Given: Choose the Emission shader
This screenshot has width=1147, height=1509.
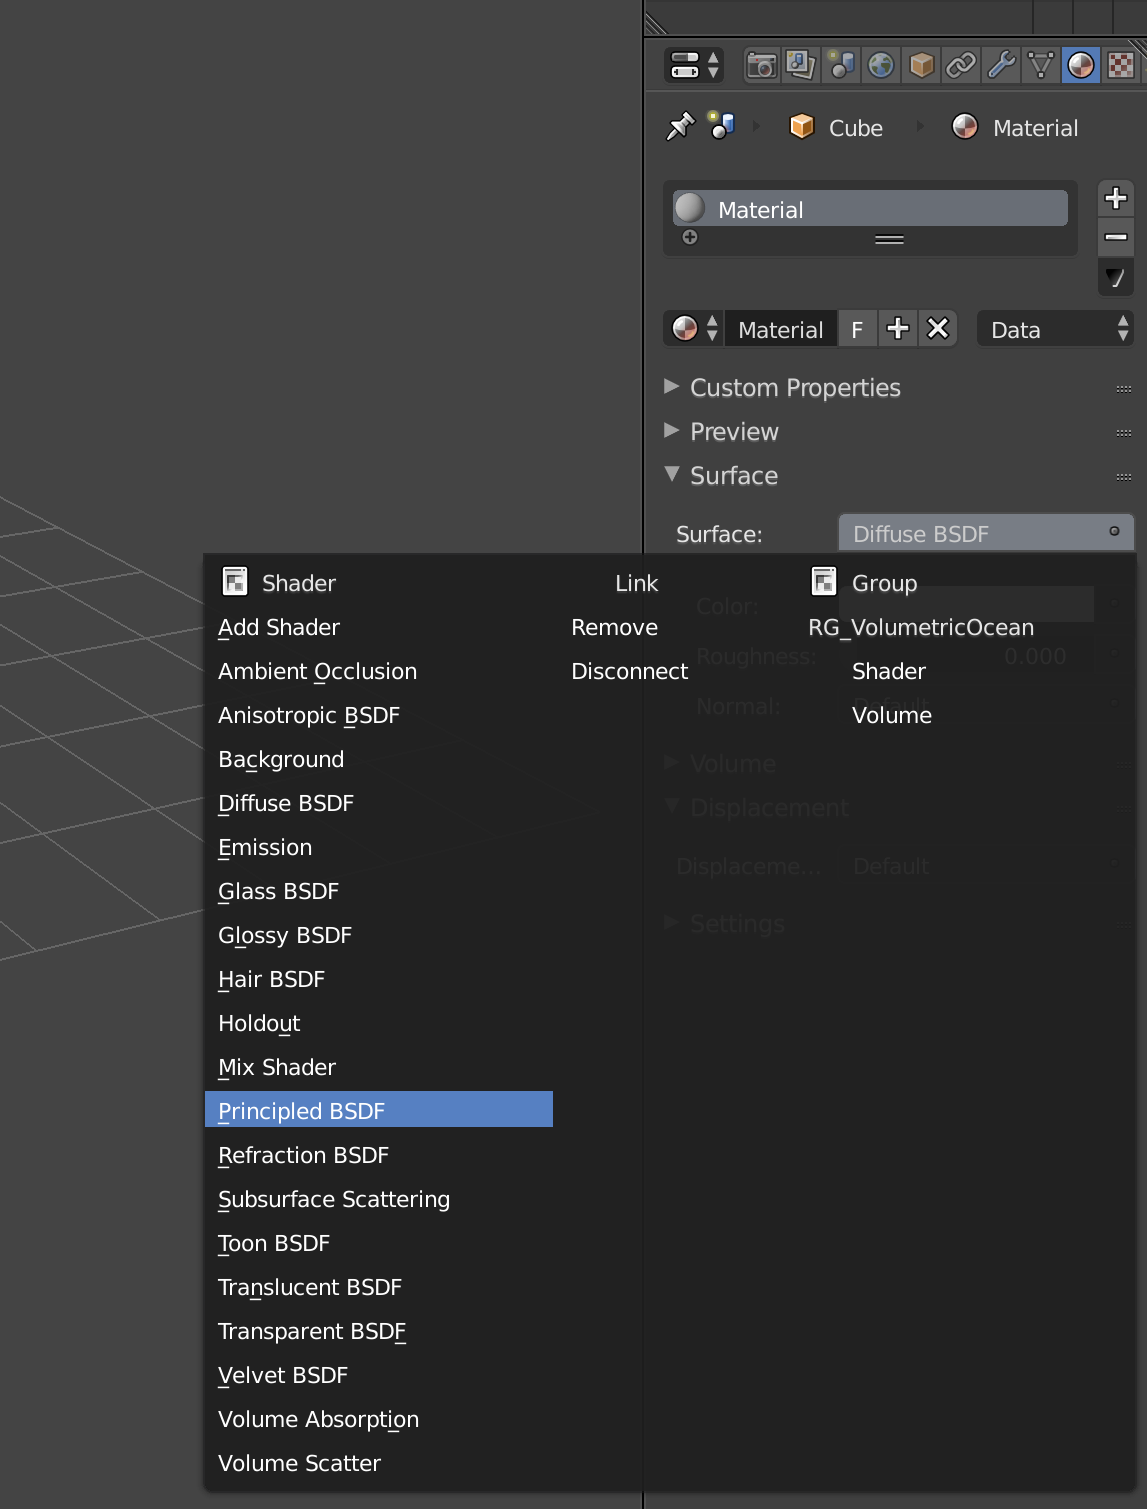Looking at the screenshot, I should tap(379, 847).
